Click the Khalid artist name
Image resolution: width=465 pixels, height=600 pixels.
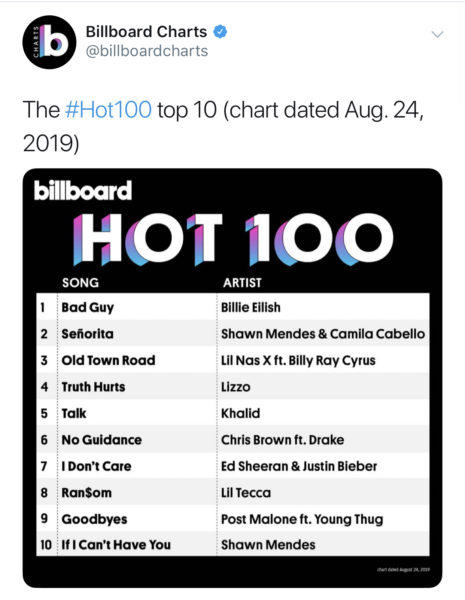[x=240, y=413]
